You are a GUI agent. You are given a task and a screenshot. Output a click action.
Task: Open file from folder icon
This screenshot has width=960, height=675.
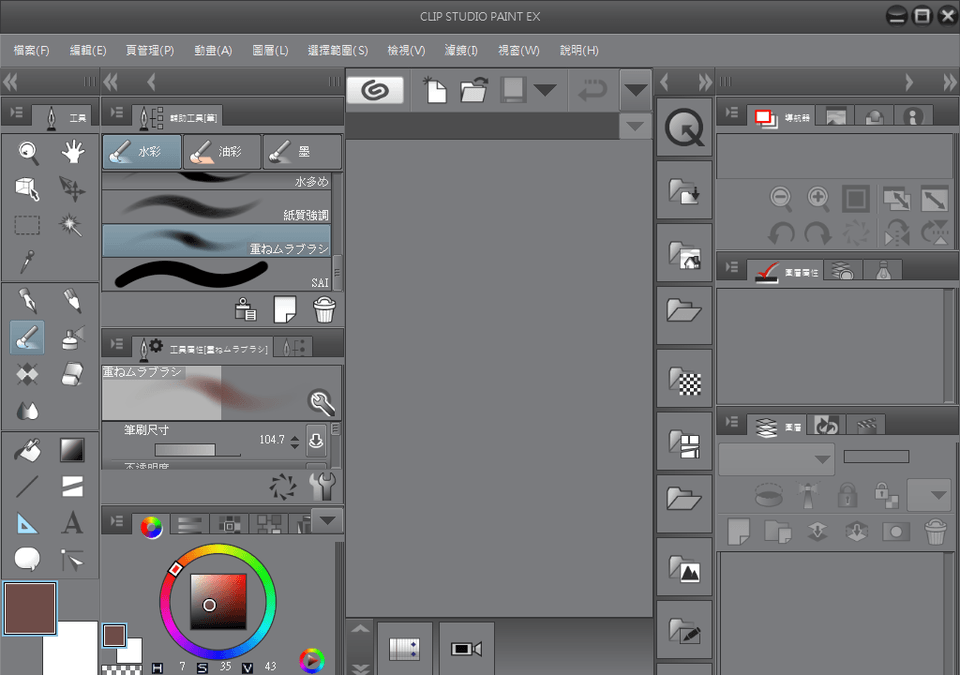(x=474, y=91)
